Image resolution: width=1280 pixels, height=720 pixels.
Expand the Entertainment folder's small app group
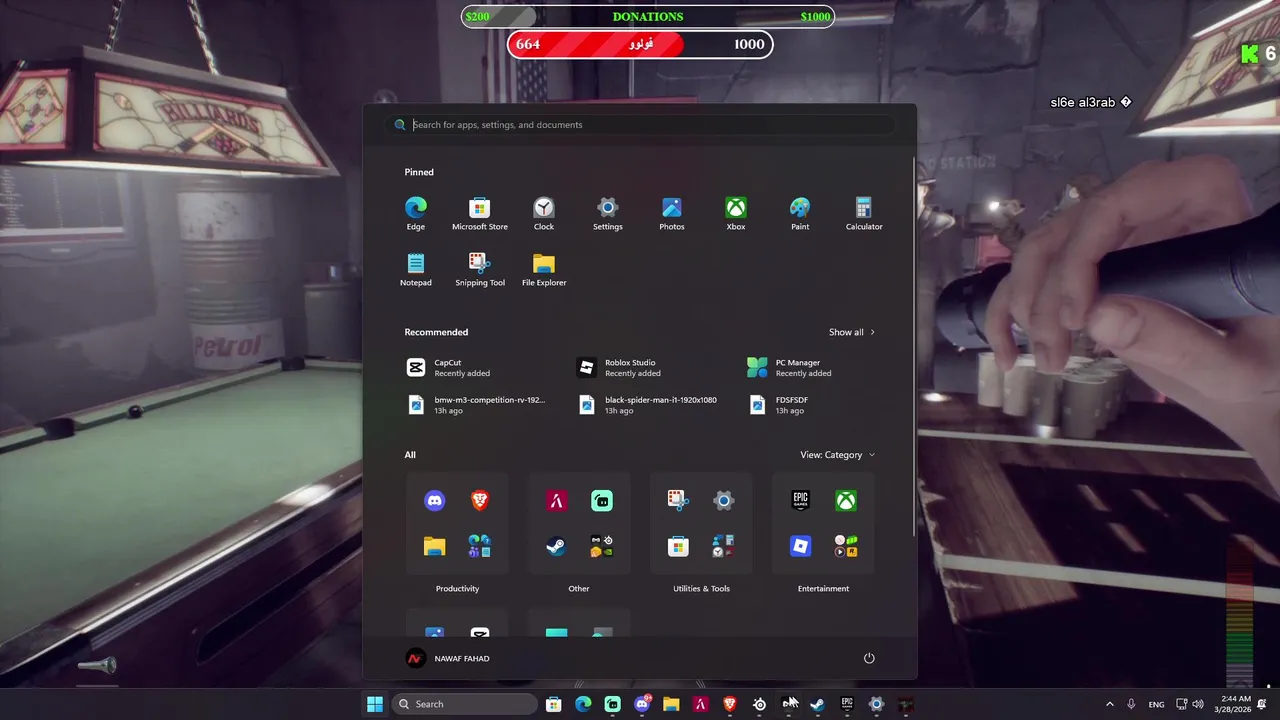coord(846,546)
